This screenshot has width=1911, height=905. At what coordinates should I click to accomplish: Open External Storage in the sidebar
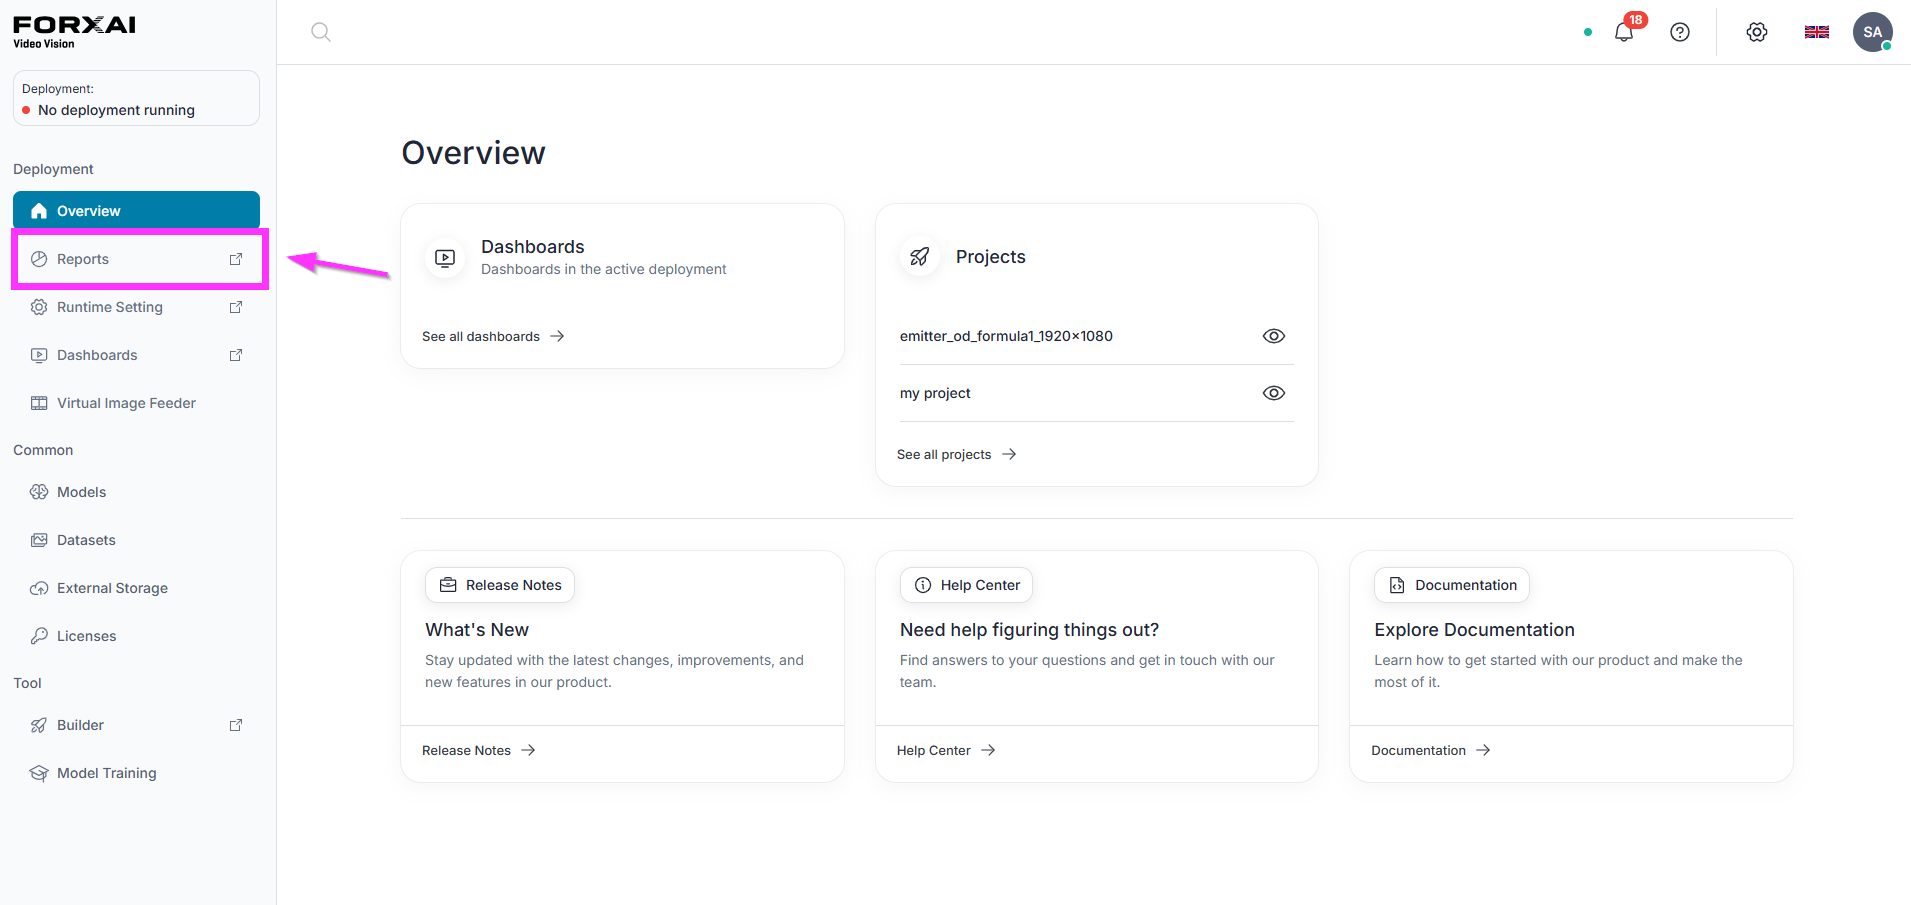[136, 588]
